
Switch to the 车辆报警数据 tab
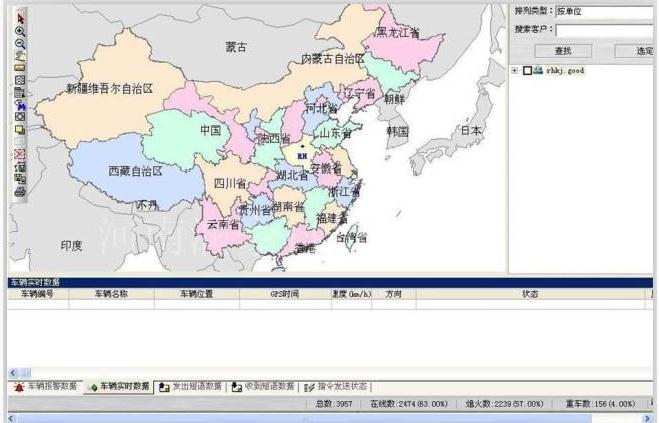pos(46,386)
